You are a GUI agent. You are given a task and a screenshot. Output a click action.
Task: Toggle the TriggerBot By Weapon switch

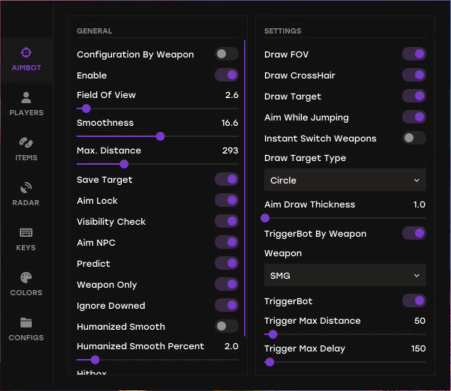(x=414, y=233)
